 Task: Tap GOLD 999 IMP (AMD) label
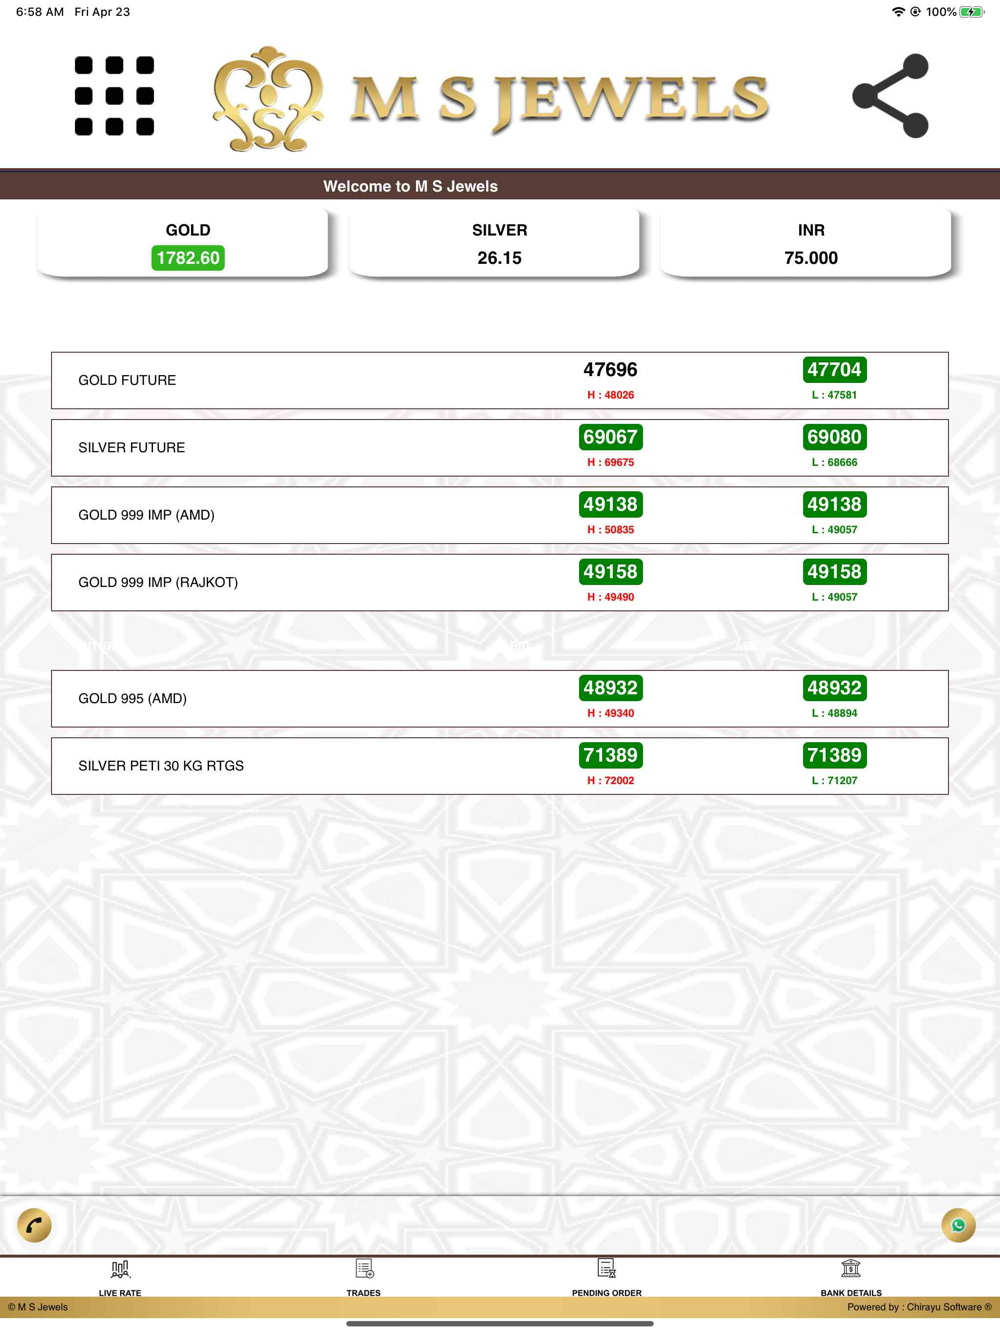pyautogui.click(x=146, y=515)
